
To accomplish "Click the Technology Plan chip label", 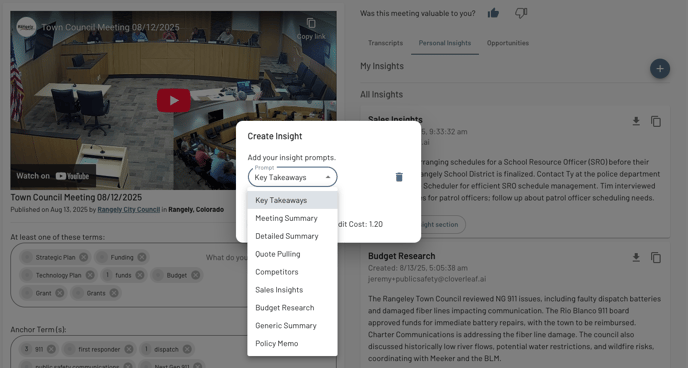I will pos(58,275).
